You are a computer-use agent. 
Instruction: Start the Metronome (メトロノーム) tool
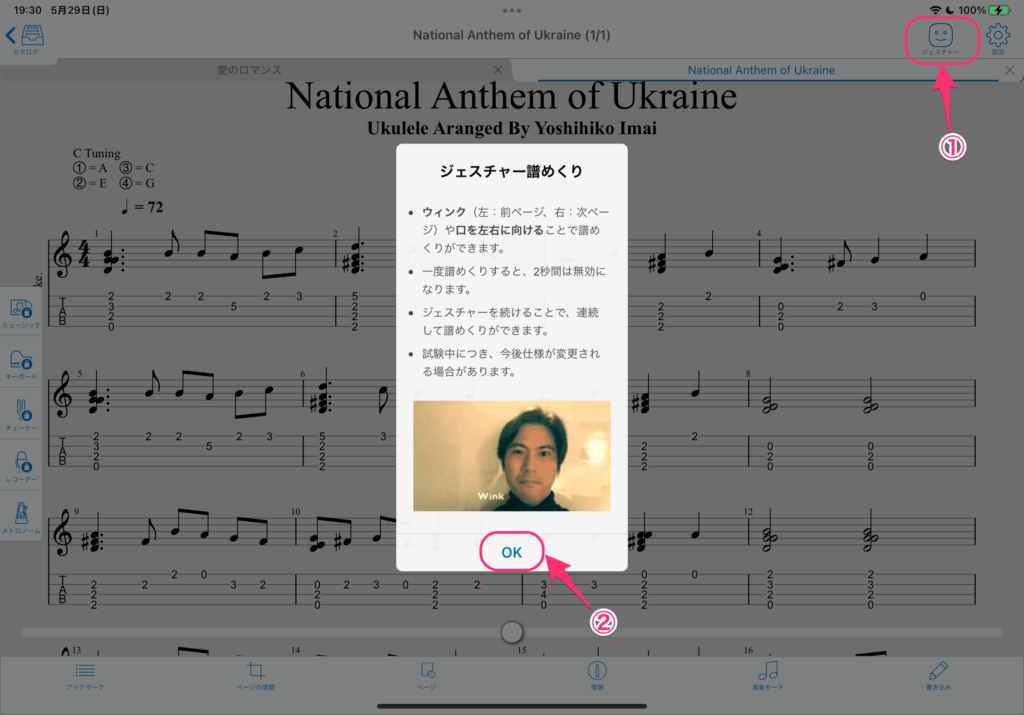(x=21, y=514)
